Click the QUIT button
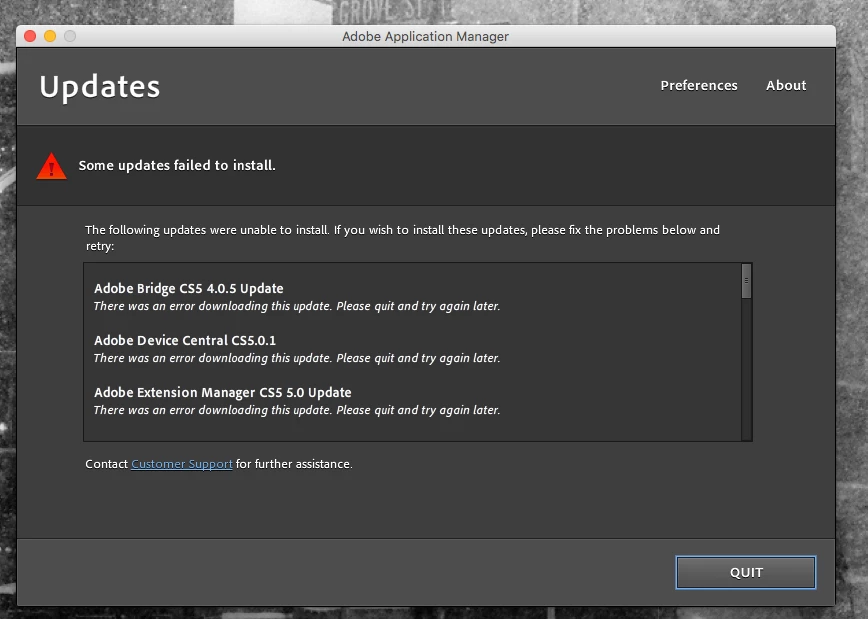Image resolution: width=868 pixels, height=619 pixels. click(x=746, y=572)
